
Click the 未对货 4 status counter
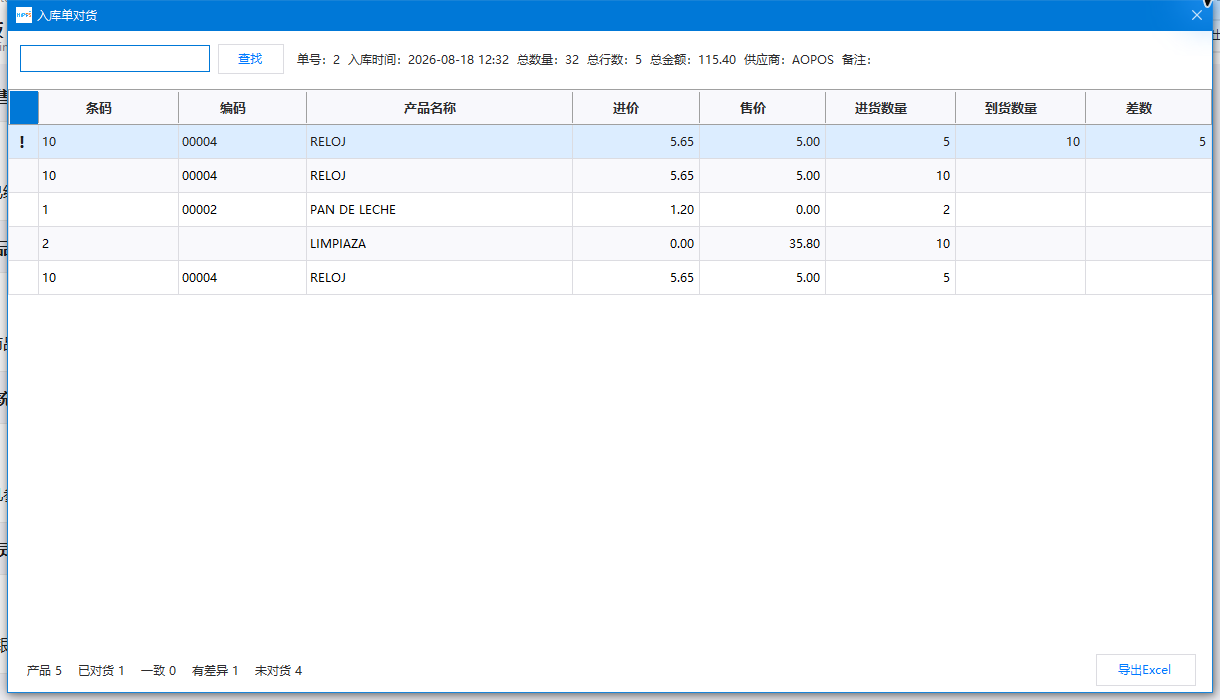tap(278, 671)
